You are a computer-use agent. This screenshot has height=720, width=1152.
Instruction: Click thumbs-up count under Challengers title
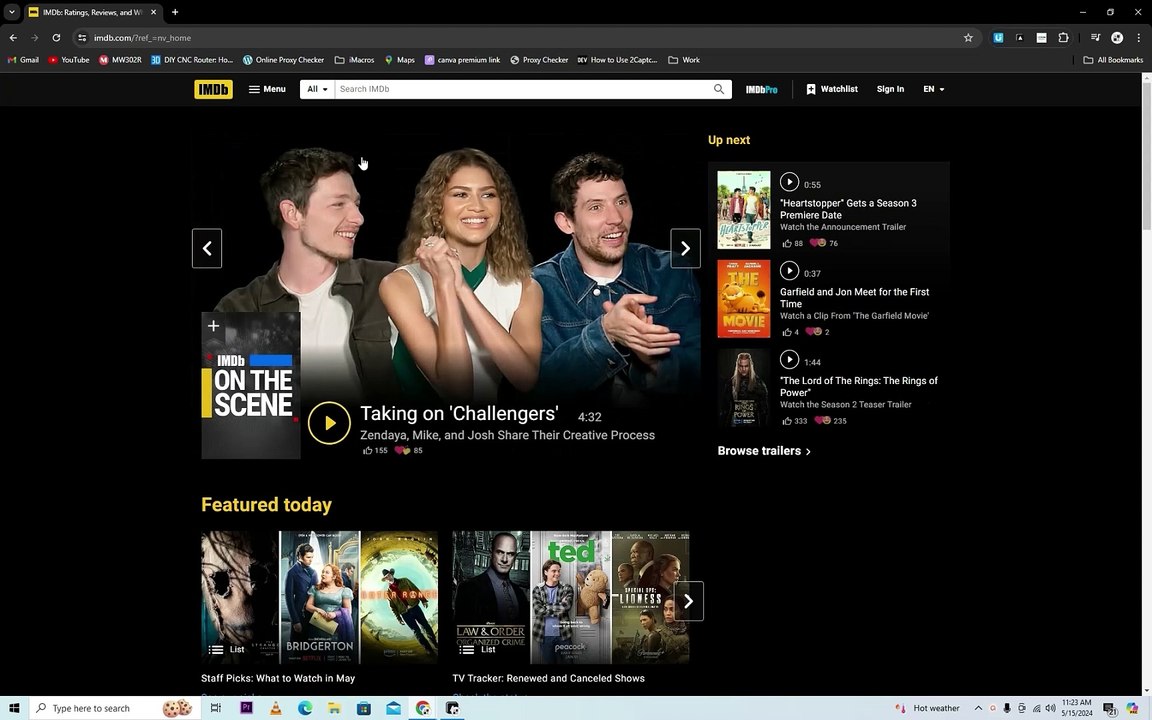click(x=375, y=450)
